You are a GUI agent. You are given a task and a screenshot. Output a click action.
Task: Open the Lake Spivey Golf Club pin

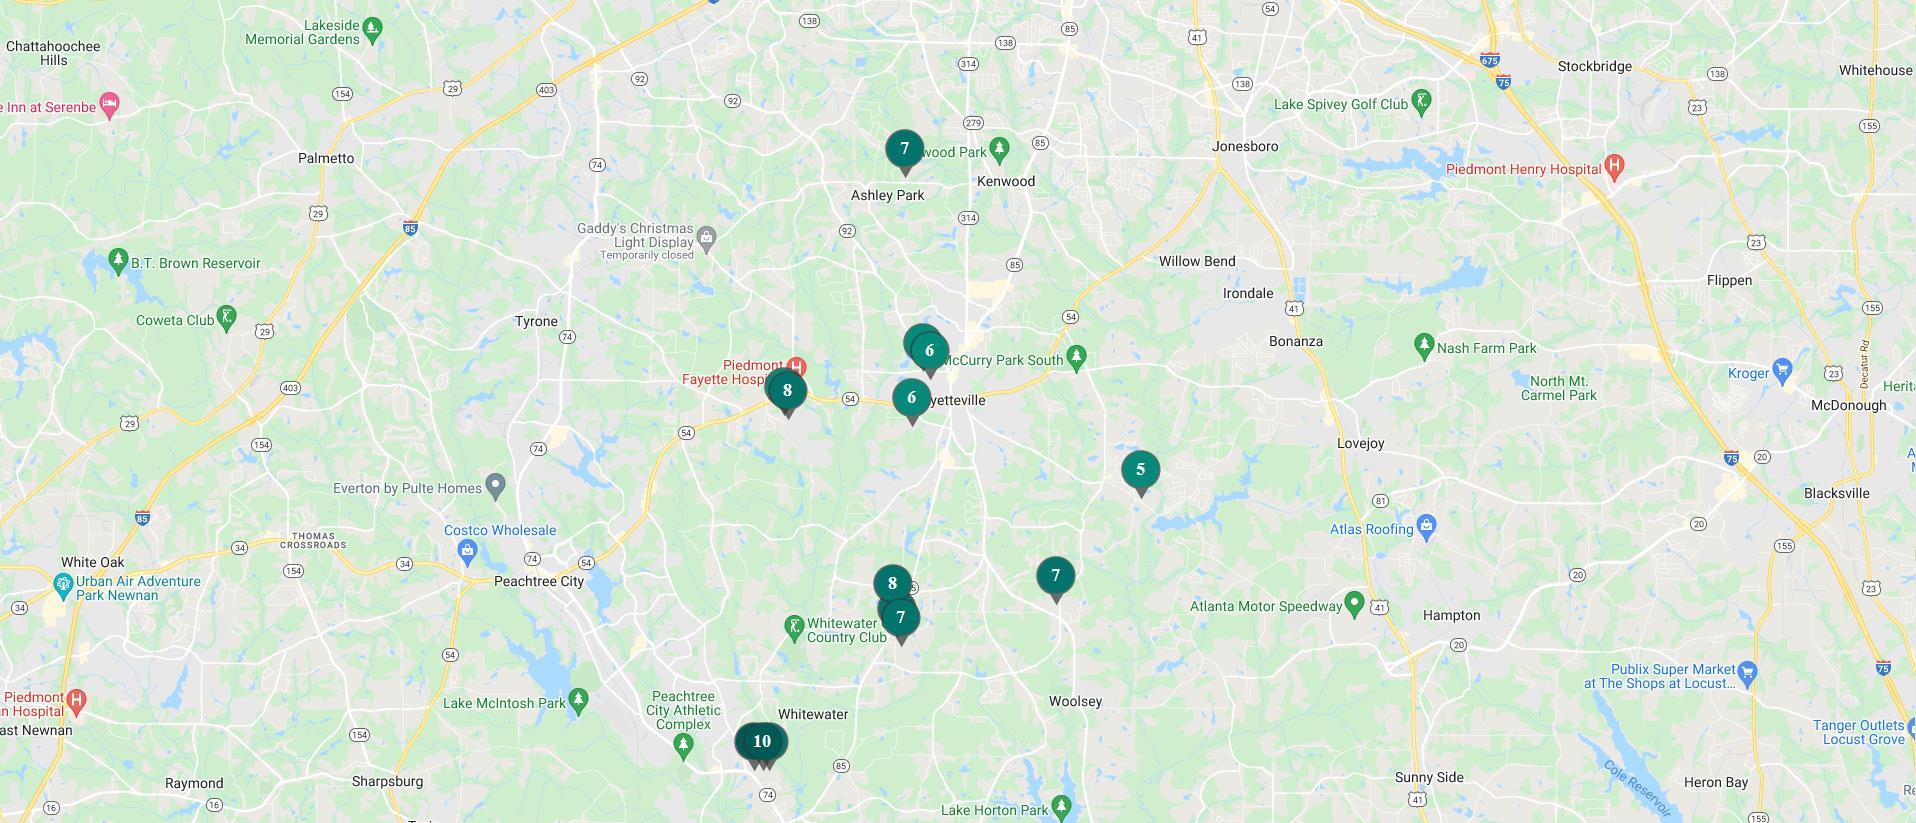(x=1422, y=101)
